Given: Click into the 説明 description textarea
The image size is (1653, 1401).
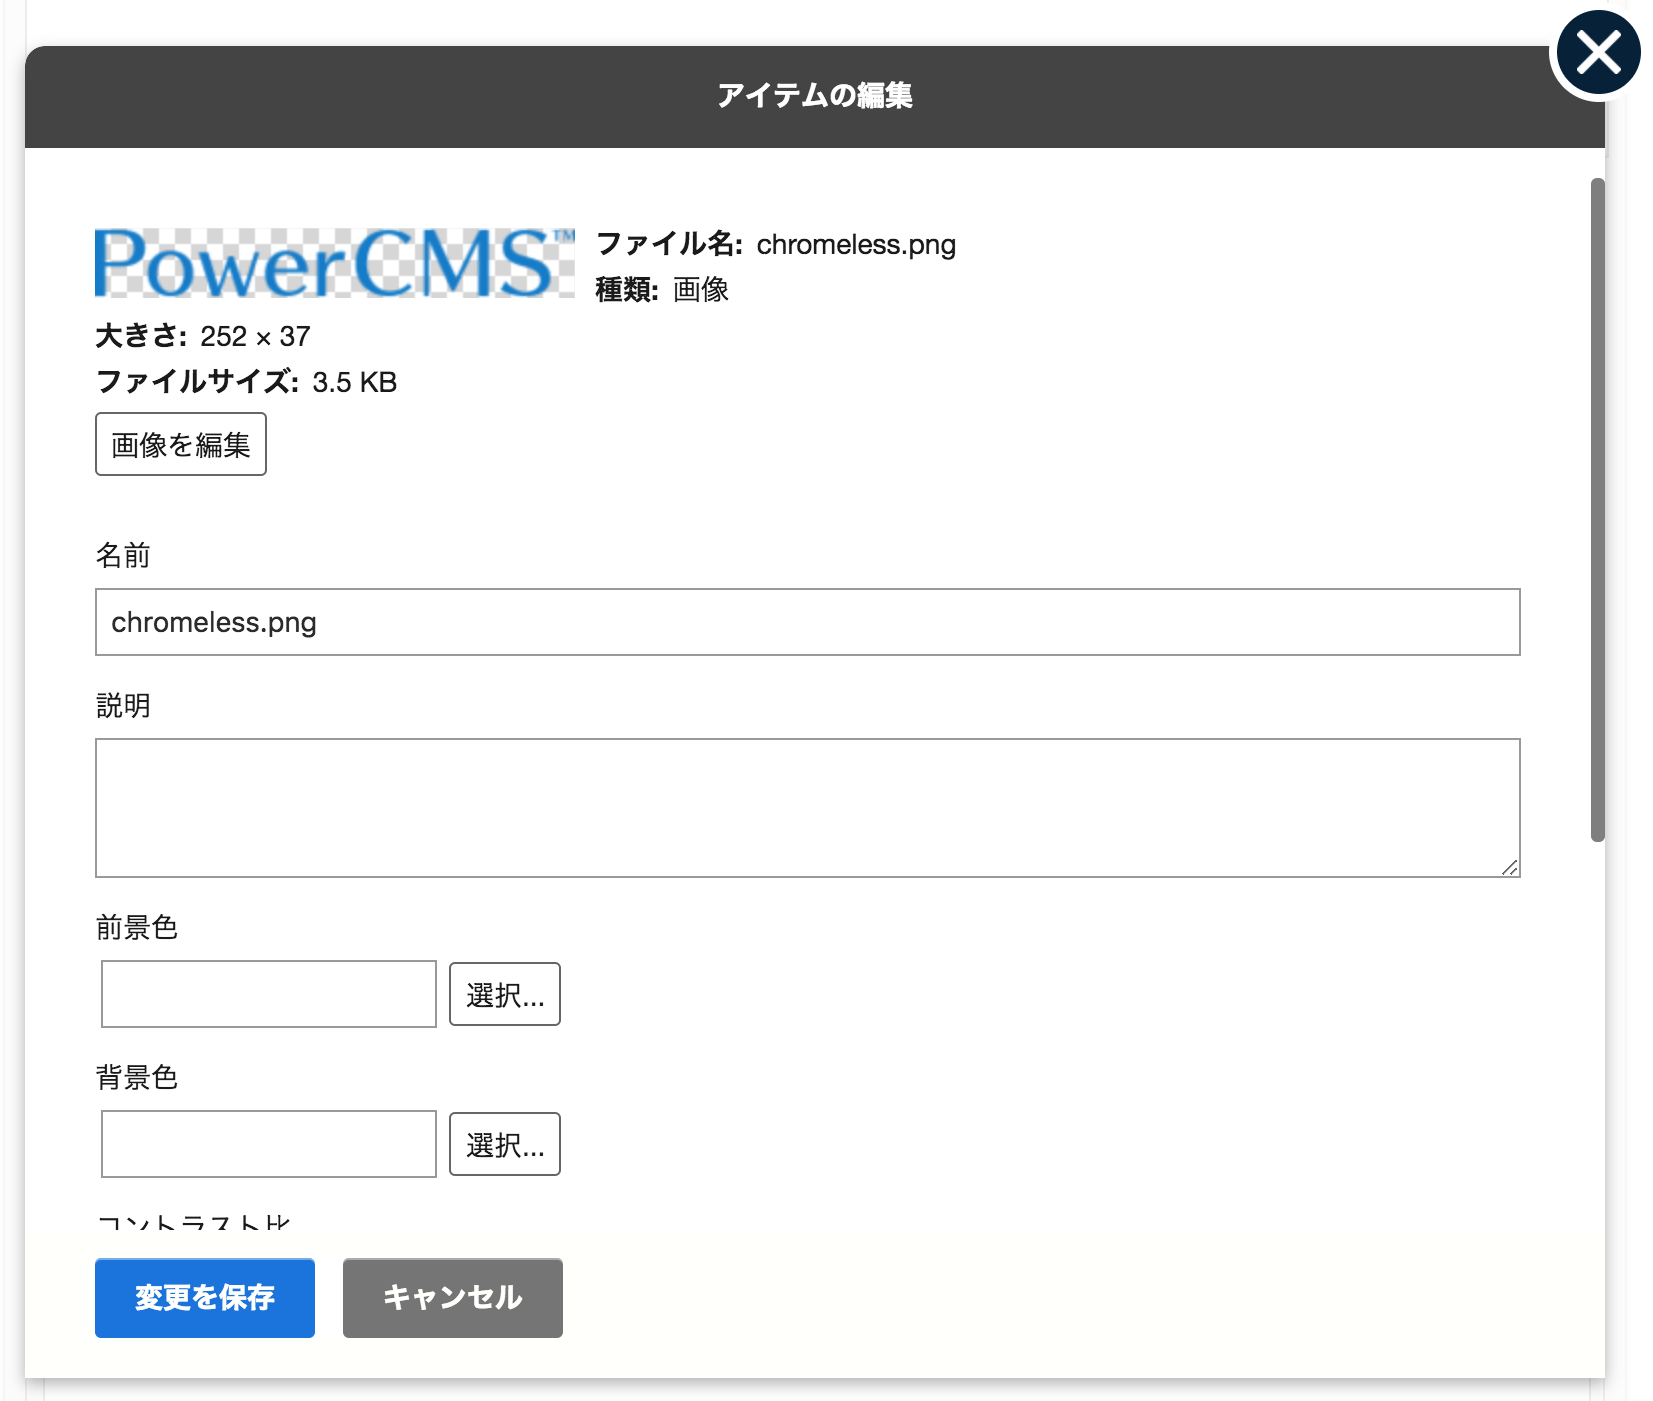Looking at the screenshot, I should coord(808,808).
